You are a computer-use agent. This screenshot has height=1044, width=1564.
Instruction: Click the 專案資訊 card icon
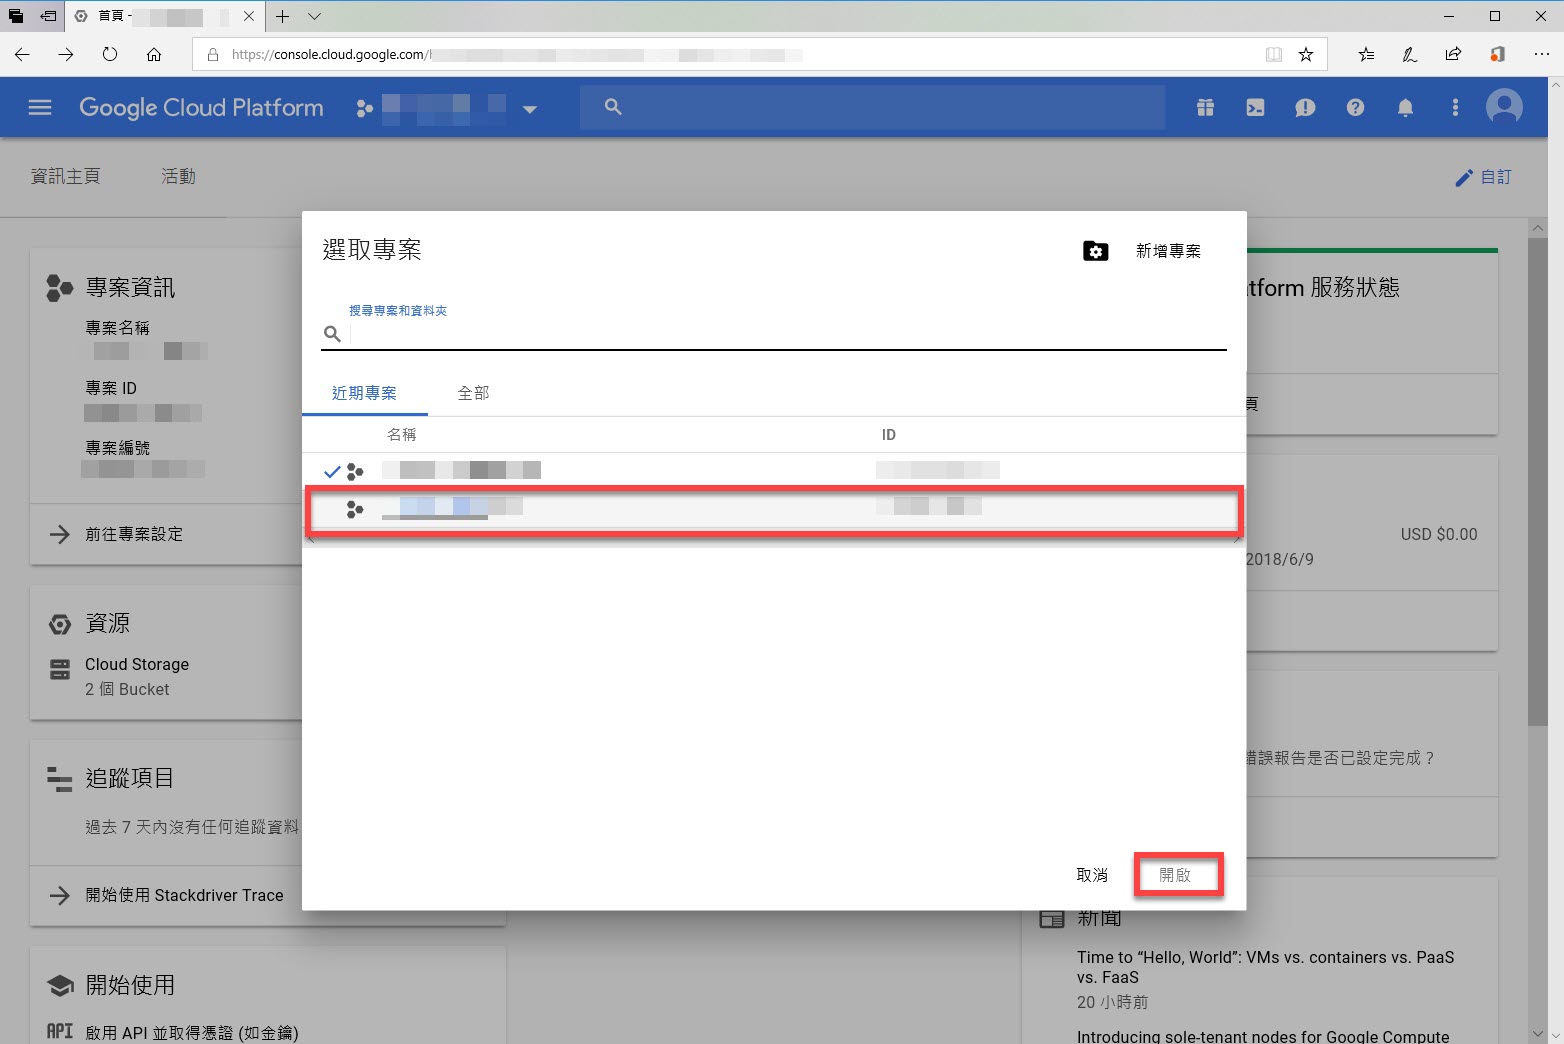click(x=59, y=288)
